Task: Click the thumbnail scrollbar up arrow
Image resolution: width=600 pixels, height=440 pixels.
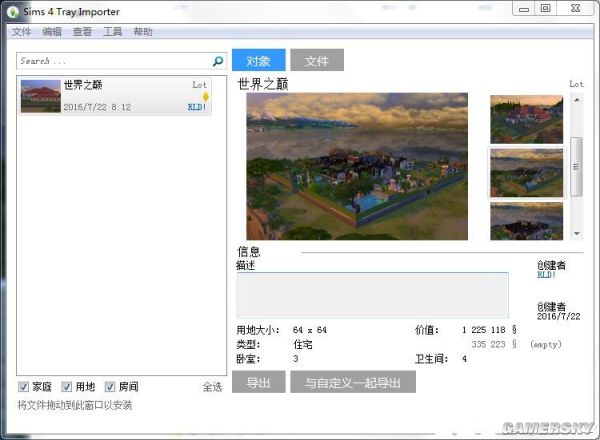Action: 577,100
